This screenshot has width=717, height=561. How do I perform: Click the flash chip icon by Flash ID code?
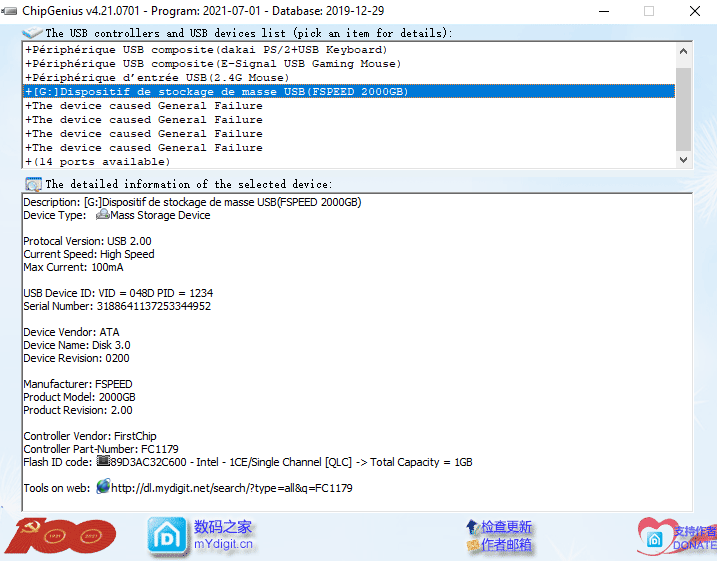(103, 461)
